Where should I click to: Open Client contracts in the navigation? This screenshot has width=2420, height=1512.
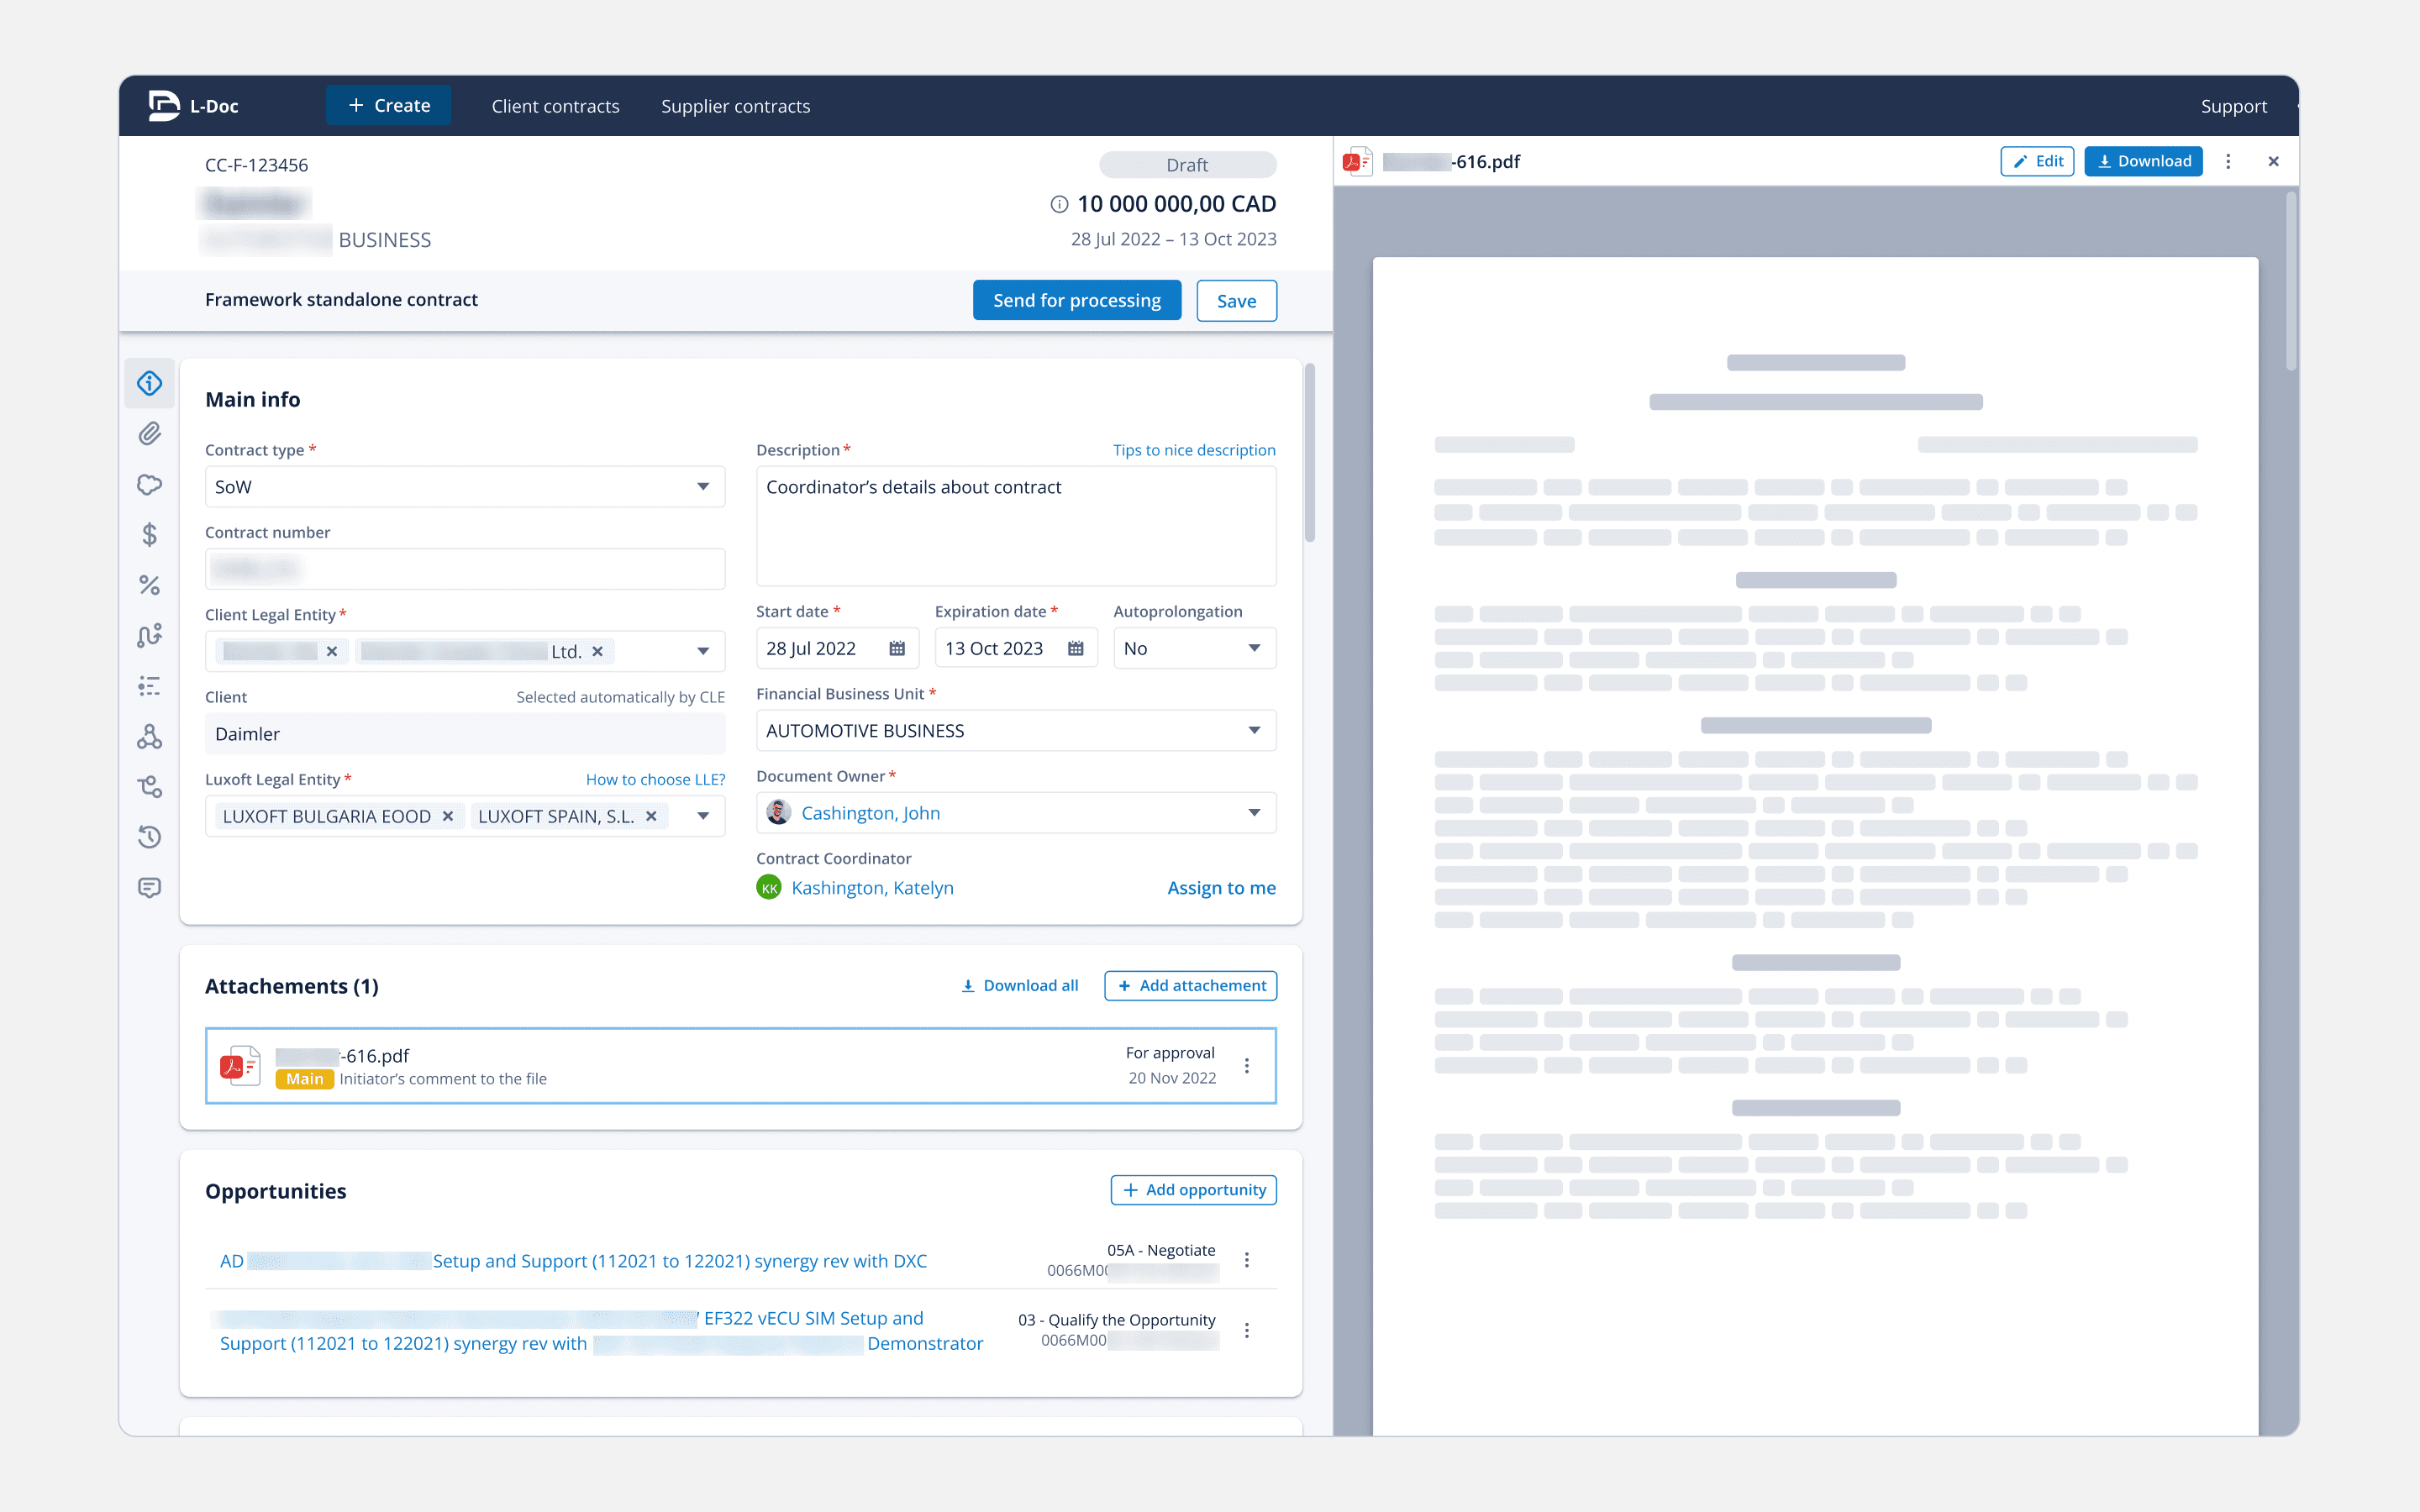click(x=555, y=106)
